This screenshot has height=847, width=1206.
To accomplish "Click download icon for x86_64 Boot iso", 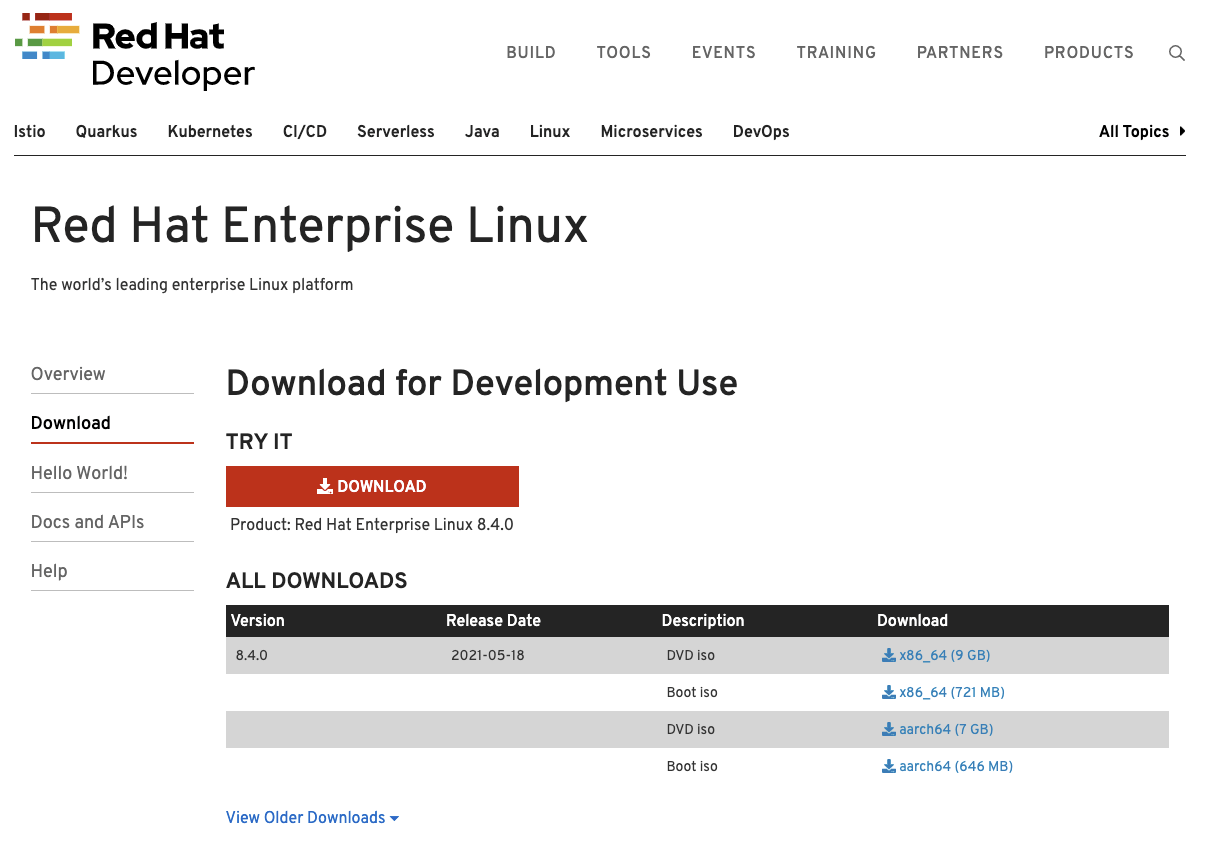I will coord(888,693).
